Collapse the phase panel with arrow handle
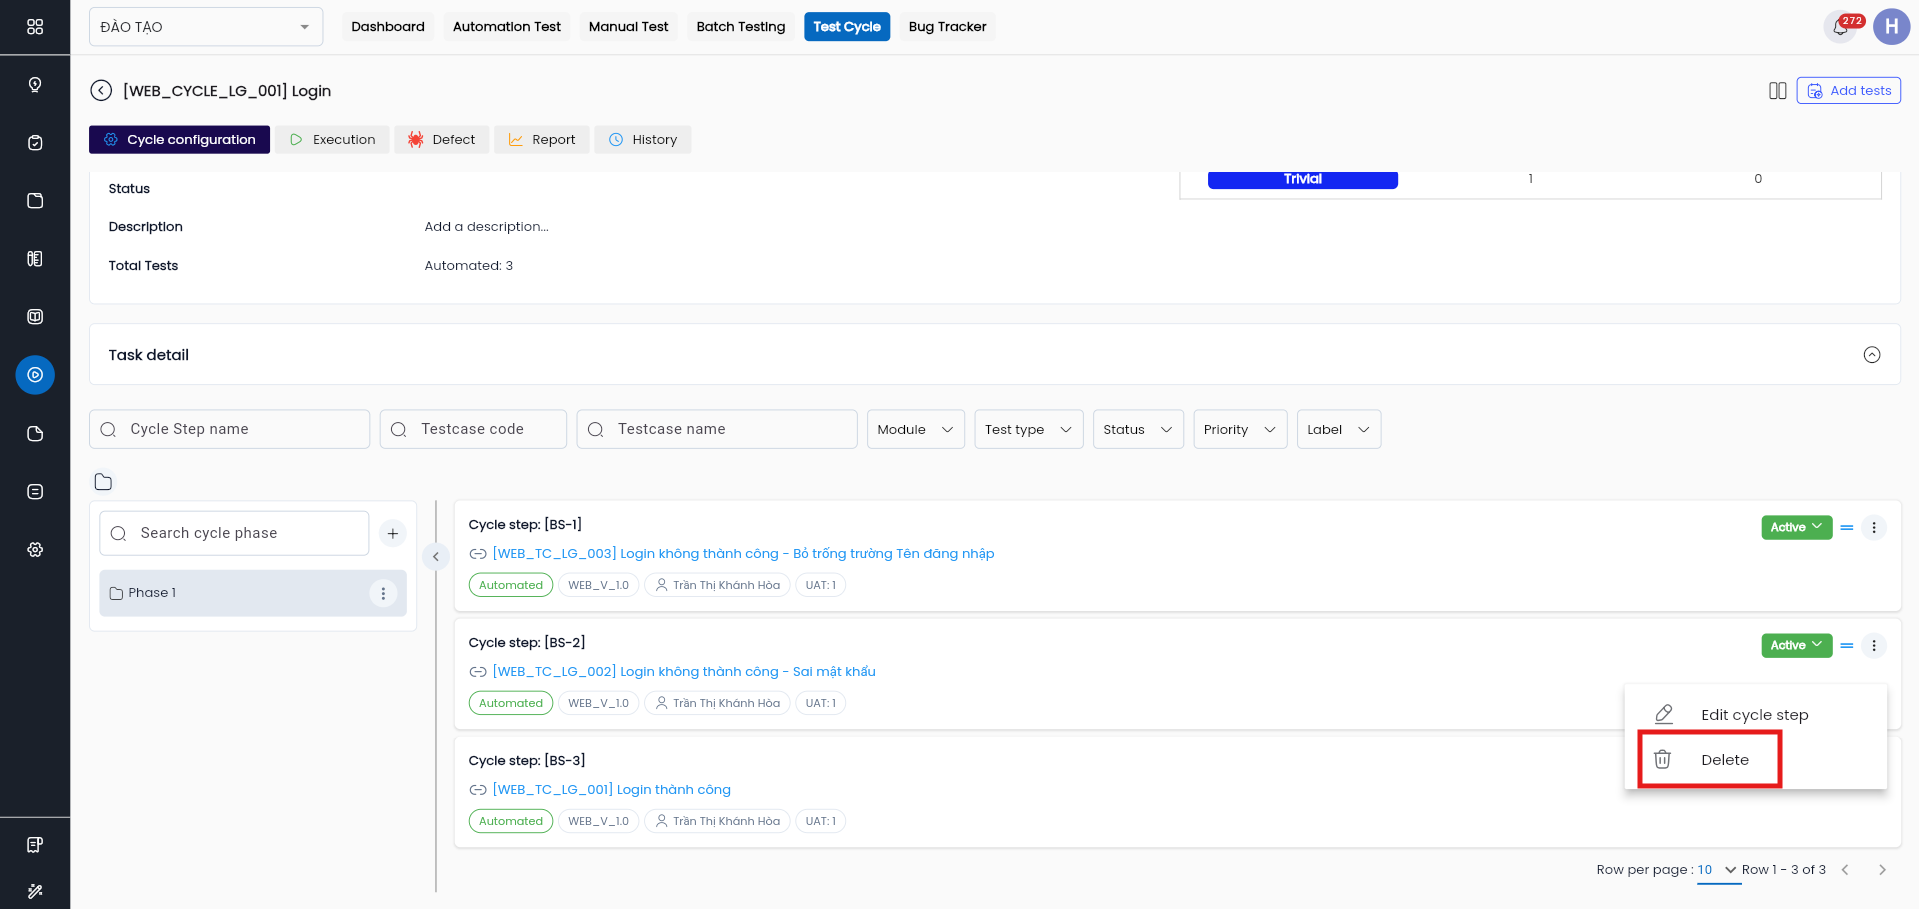Screen dimensions: 1919x909 coord(436,557)
